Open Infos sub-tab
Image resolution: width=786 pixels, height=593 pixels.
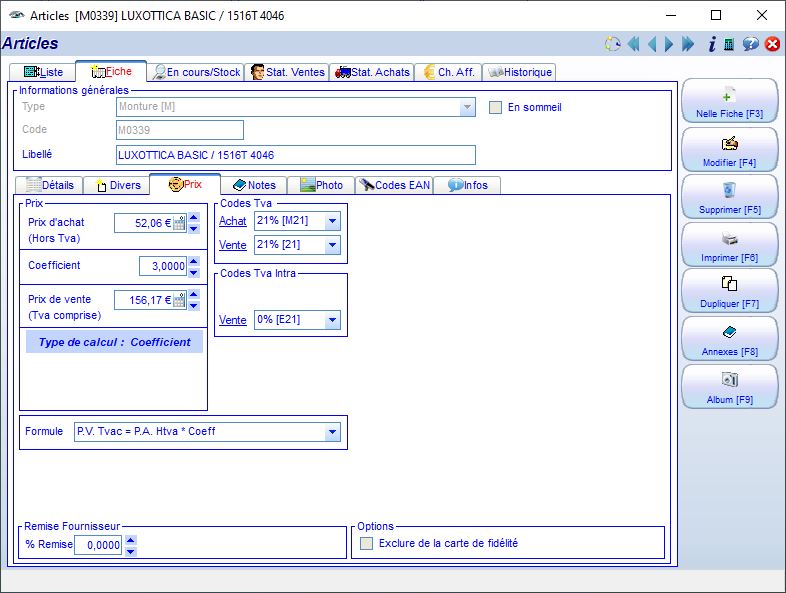coord(467,185)
